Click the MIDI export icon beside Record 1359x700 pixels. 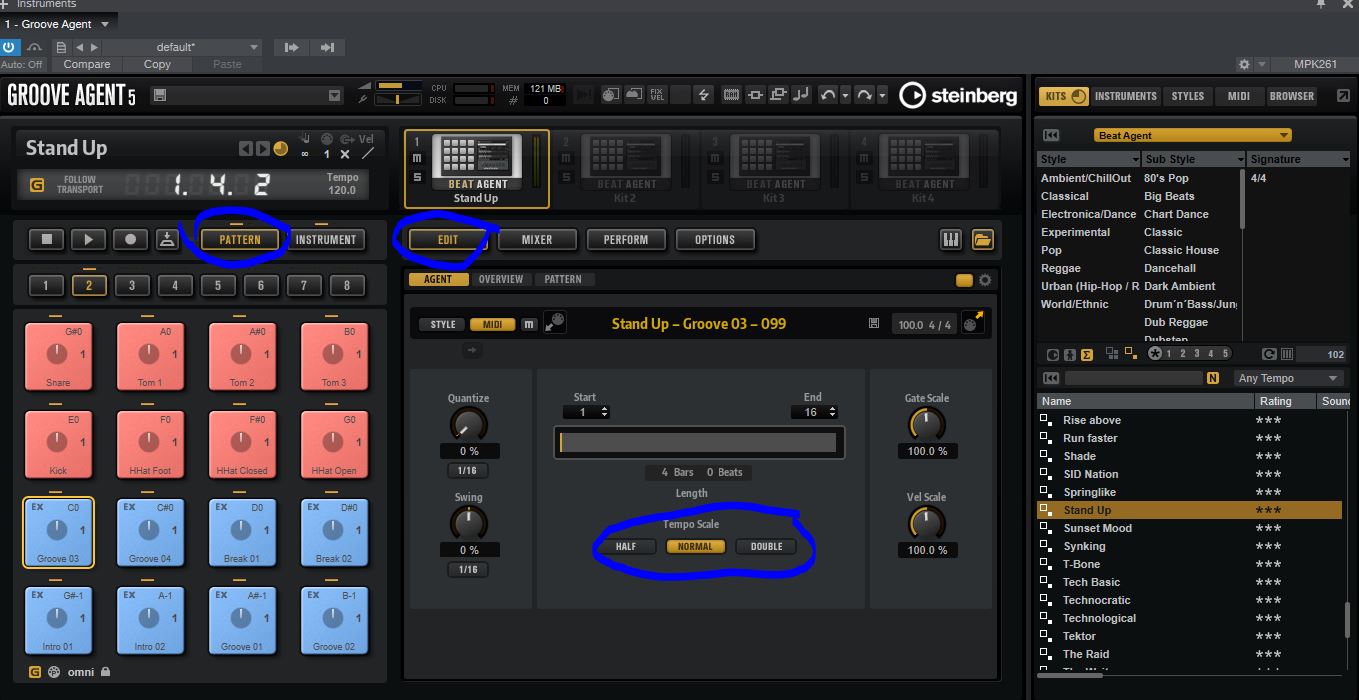[x=168, y=239]
